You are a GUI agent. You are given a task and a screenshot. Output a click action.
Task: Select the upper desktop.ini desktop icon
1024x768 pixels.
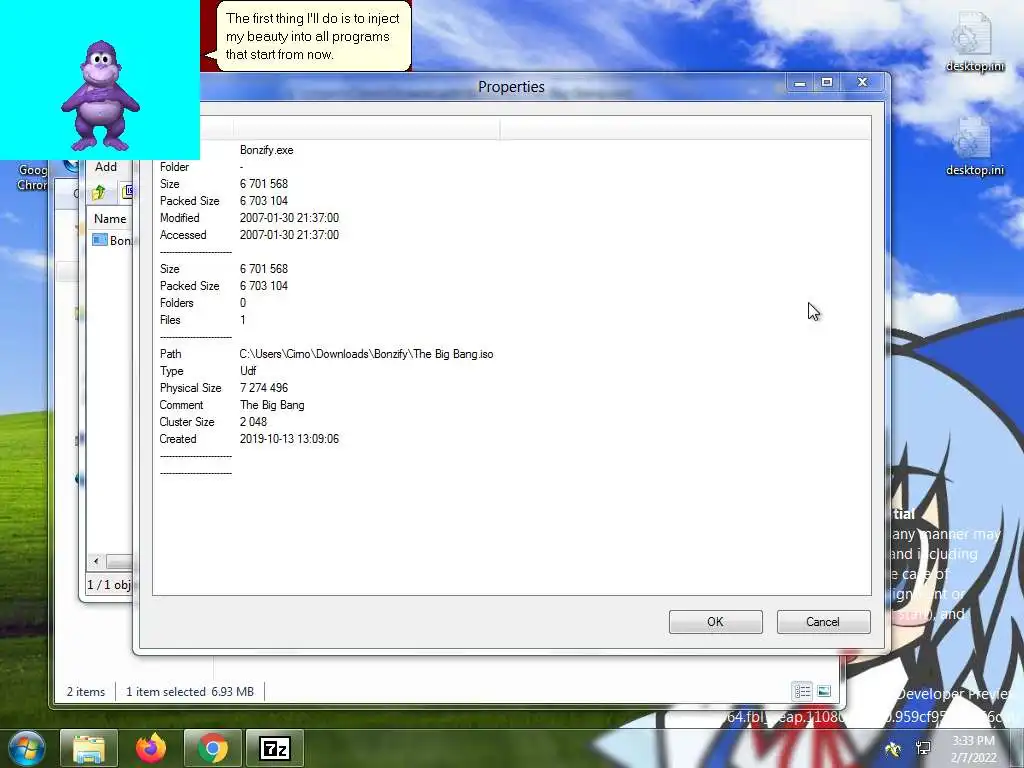click(974, 42)
